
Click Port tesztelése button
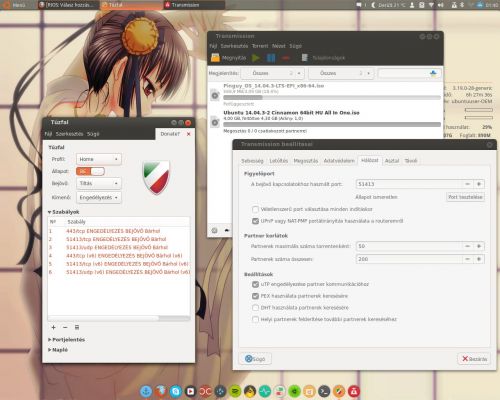coord(465,197)
